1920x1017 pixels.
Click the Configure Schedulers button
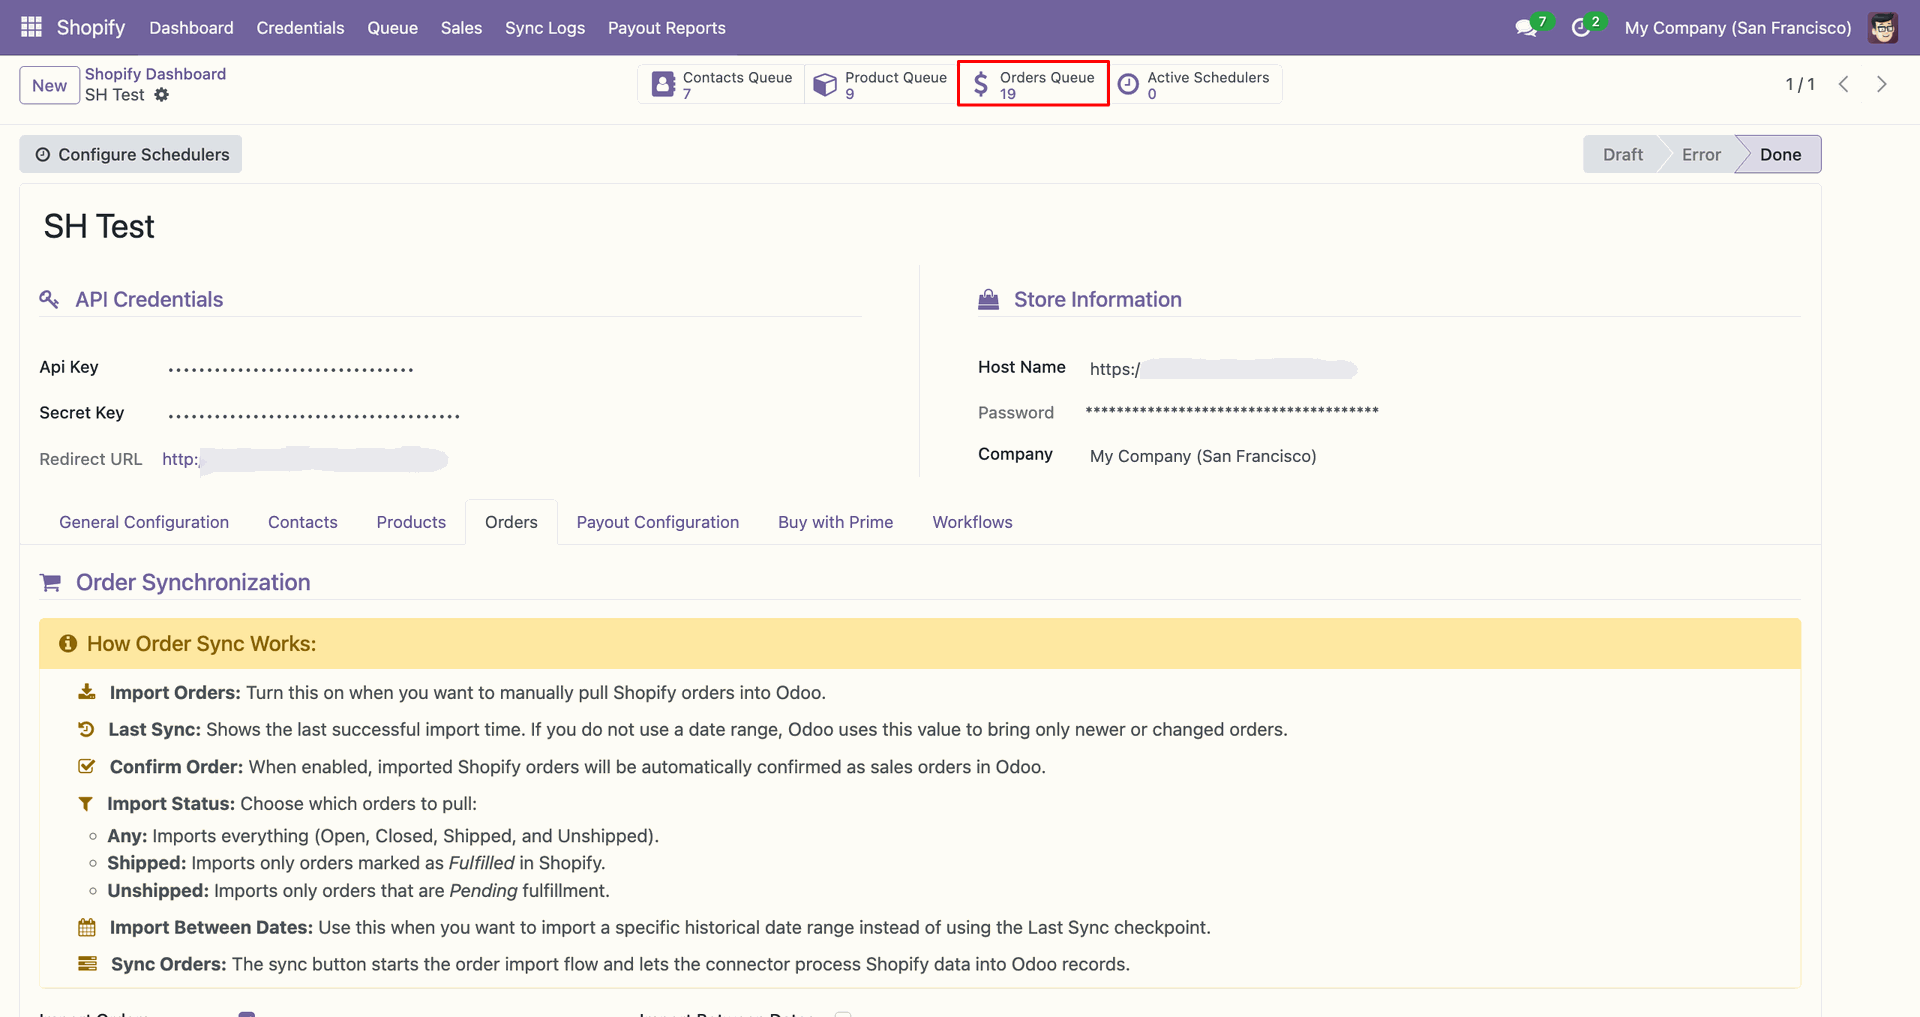[131, 154]
